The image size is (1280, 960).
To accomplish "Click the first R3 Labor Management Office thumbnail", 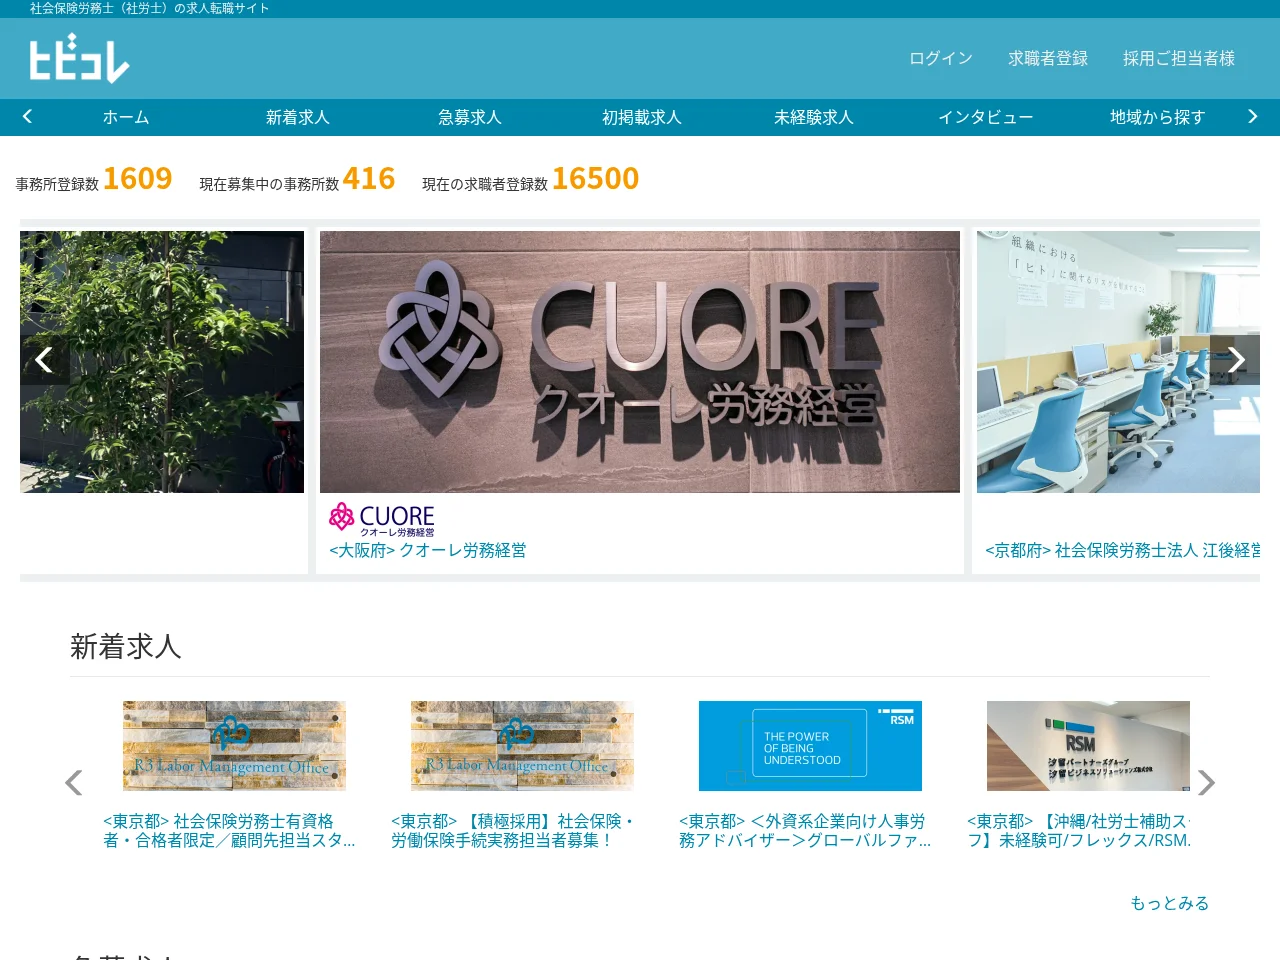I will (x=234, y=746).
